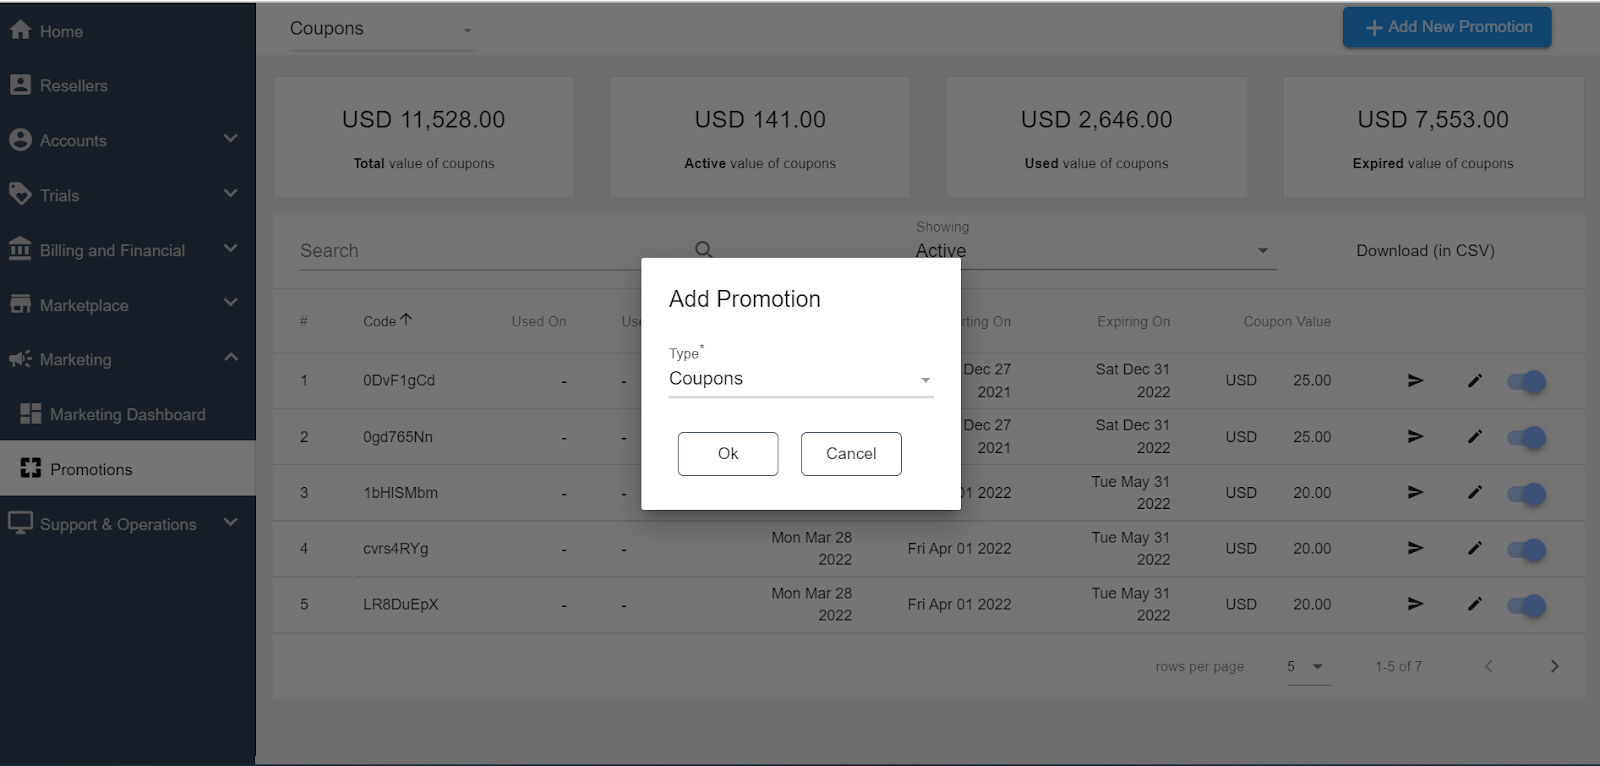Viewport: 1600px width, 766px height.
Task: Switch off the LR8DuEpX coupon toggle
Action: [x=1526, y=606]
